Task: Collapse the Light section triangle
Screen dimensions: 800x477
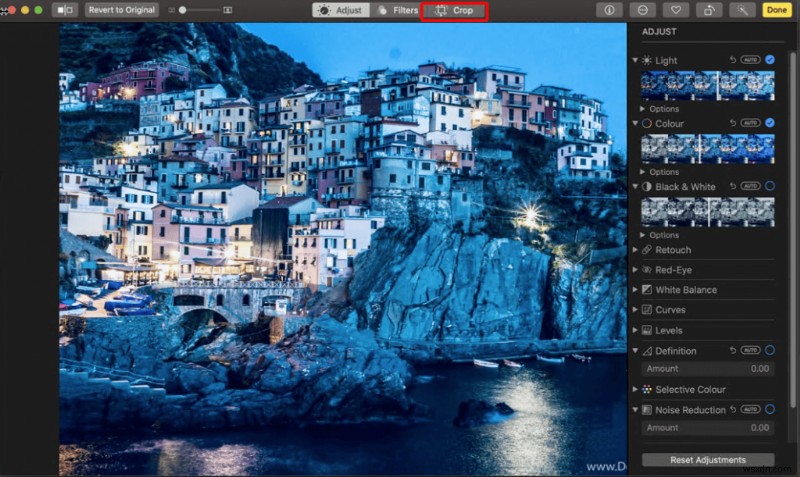Action: click(x=635, y=60)
